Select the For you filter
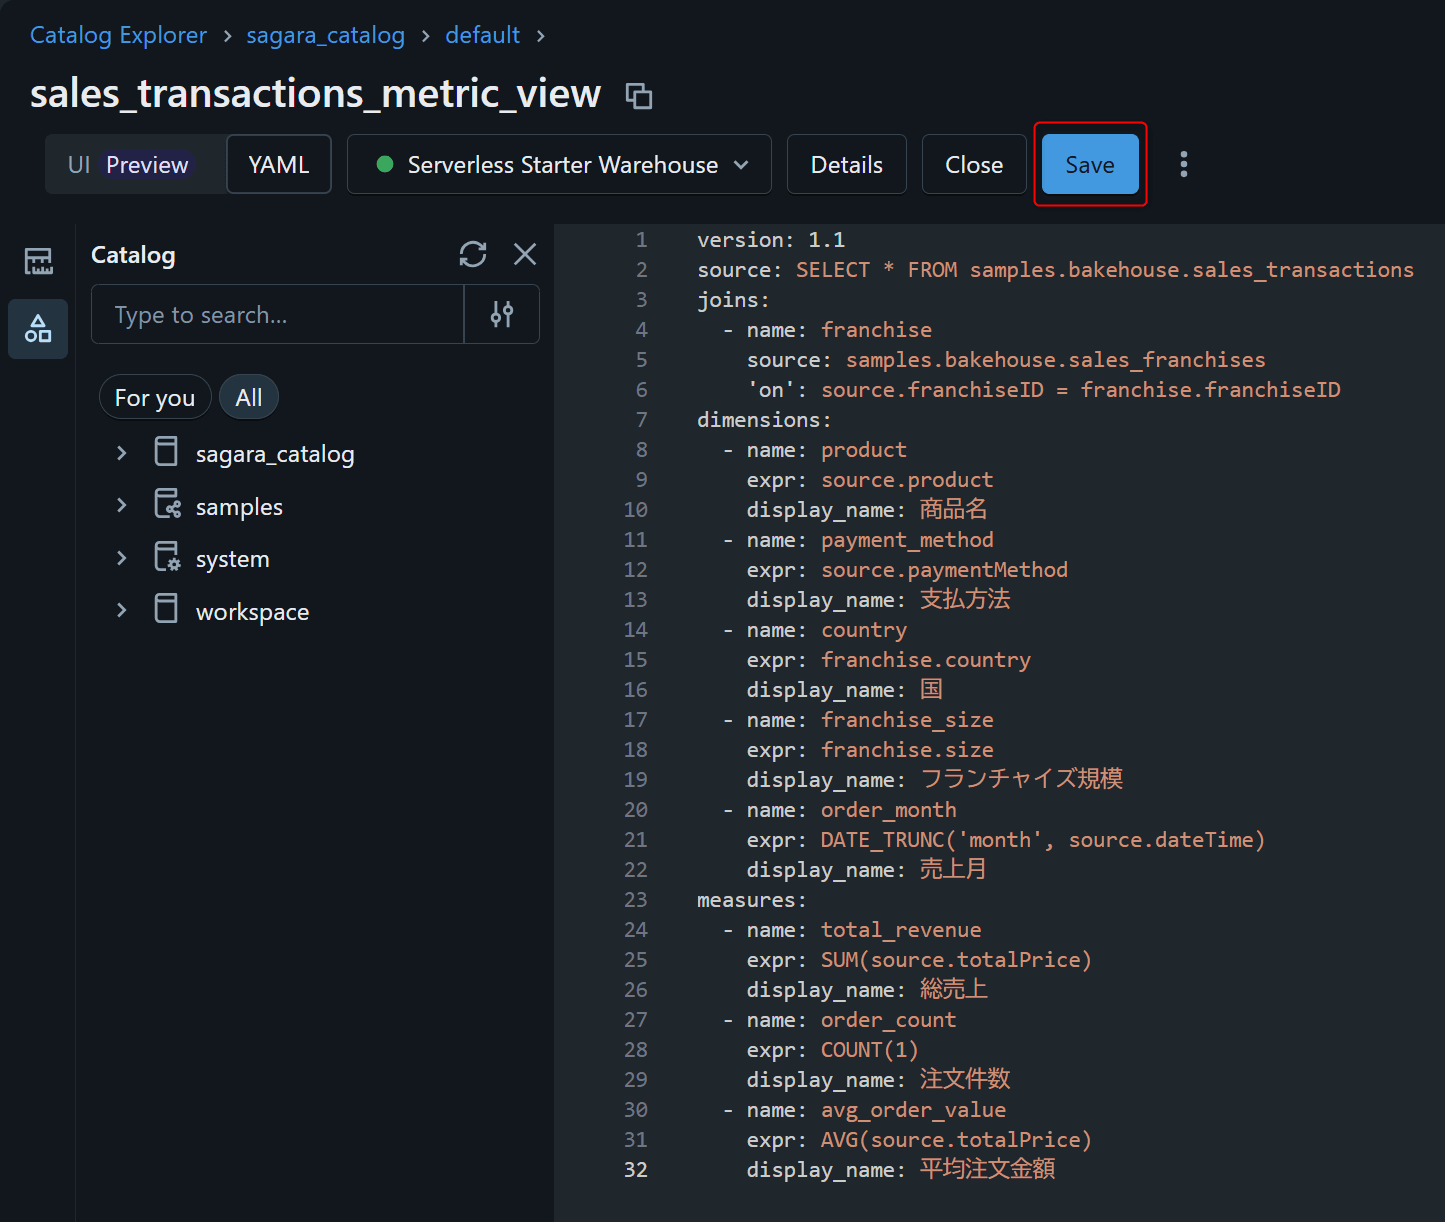Viewport: 1445px width, 1222px height. point(155,398)
